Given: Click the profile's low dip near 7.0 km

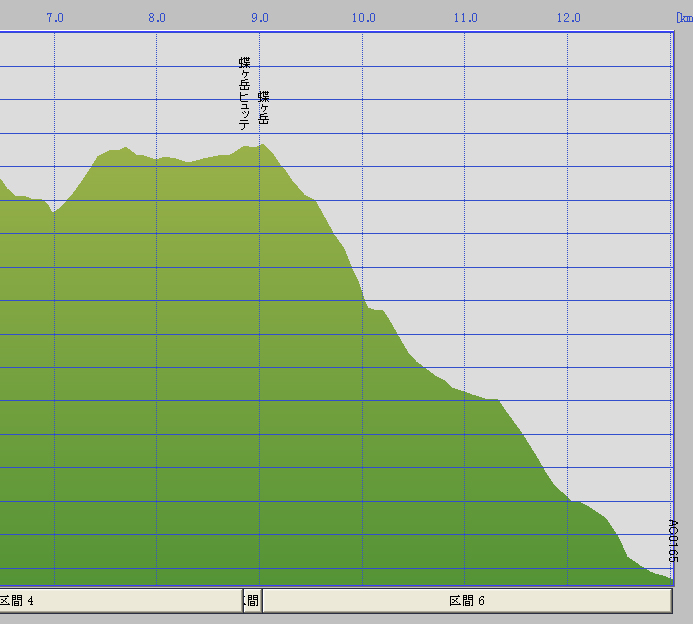Looking at the screenshot, I should point(54,212).
